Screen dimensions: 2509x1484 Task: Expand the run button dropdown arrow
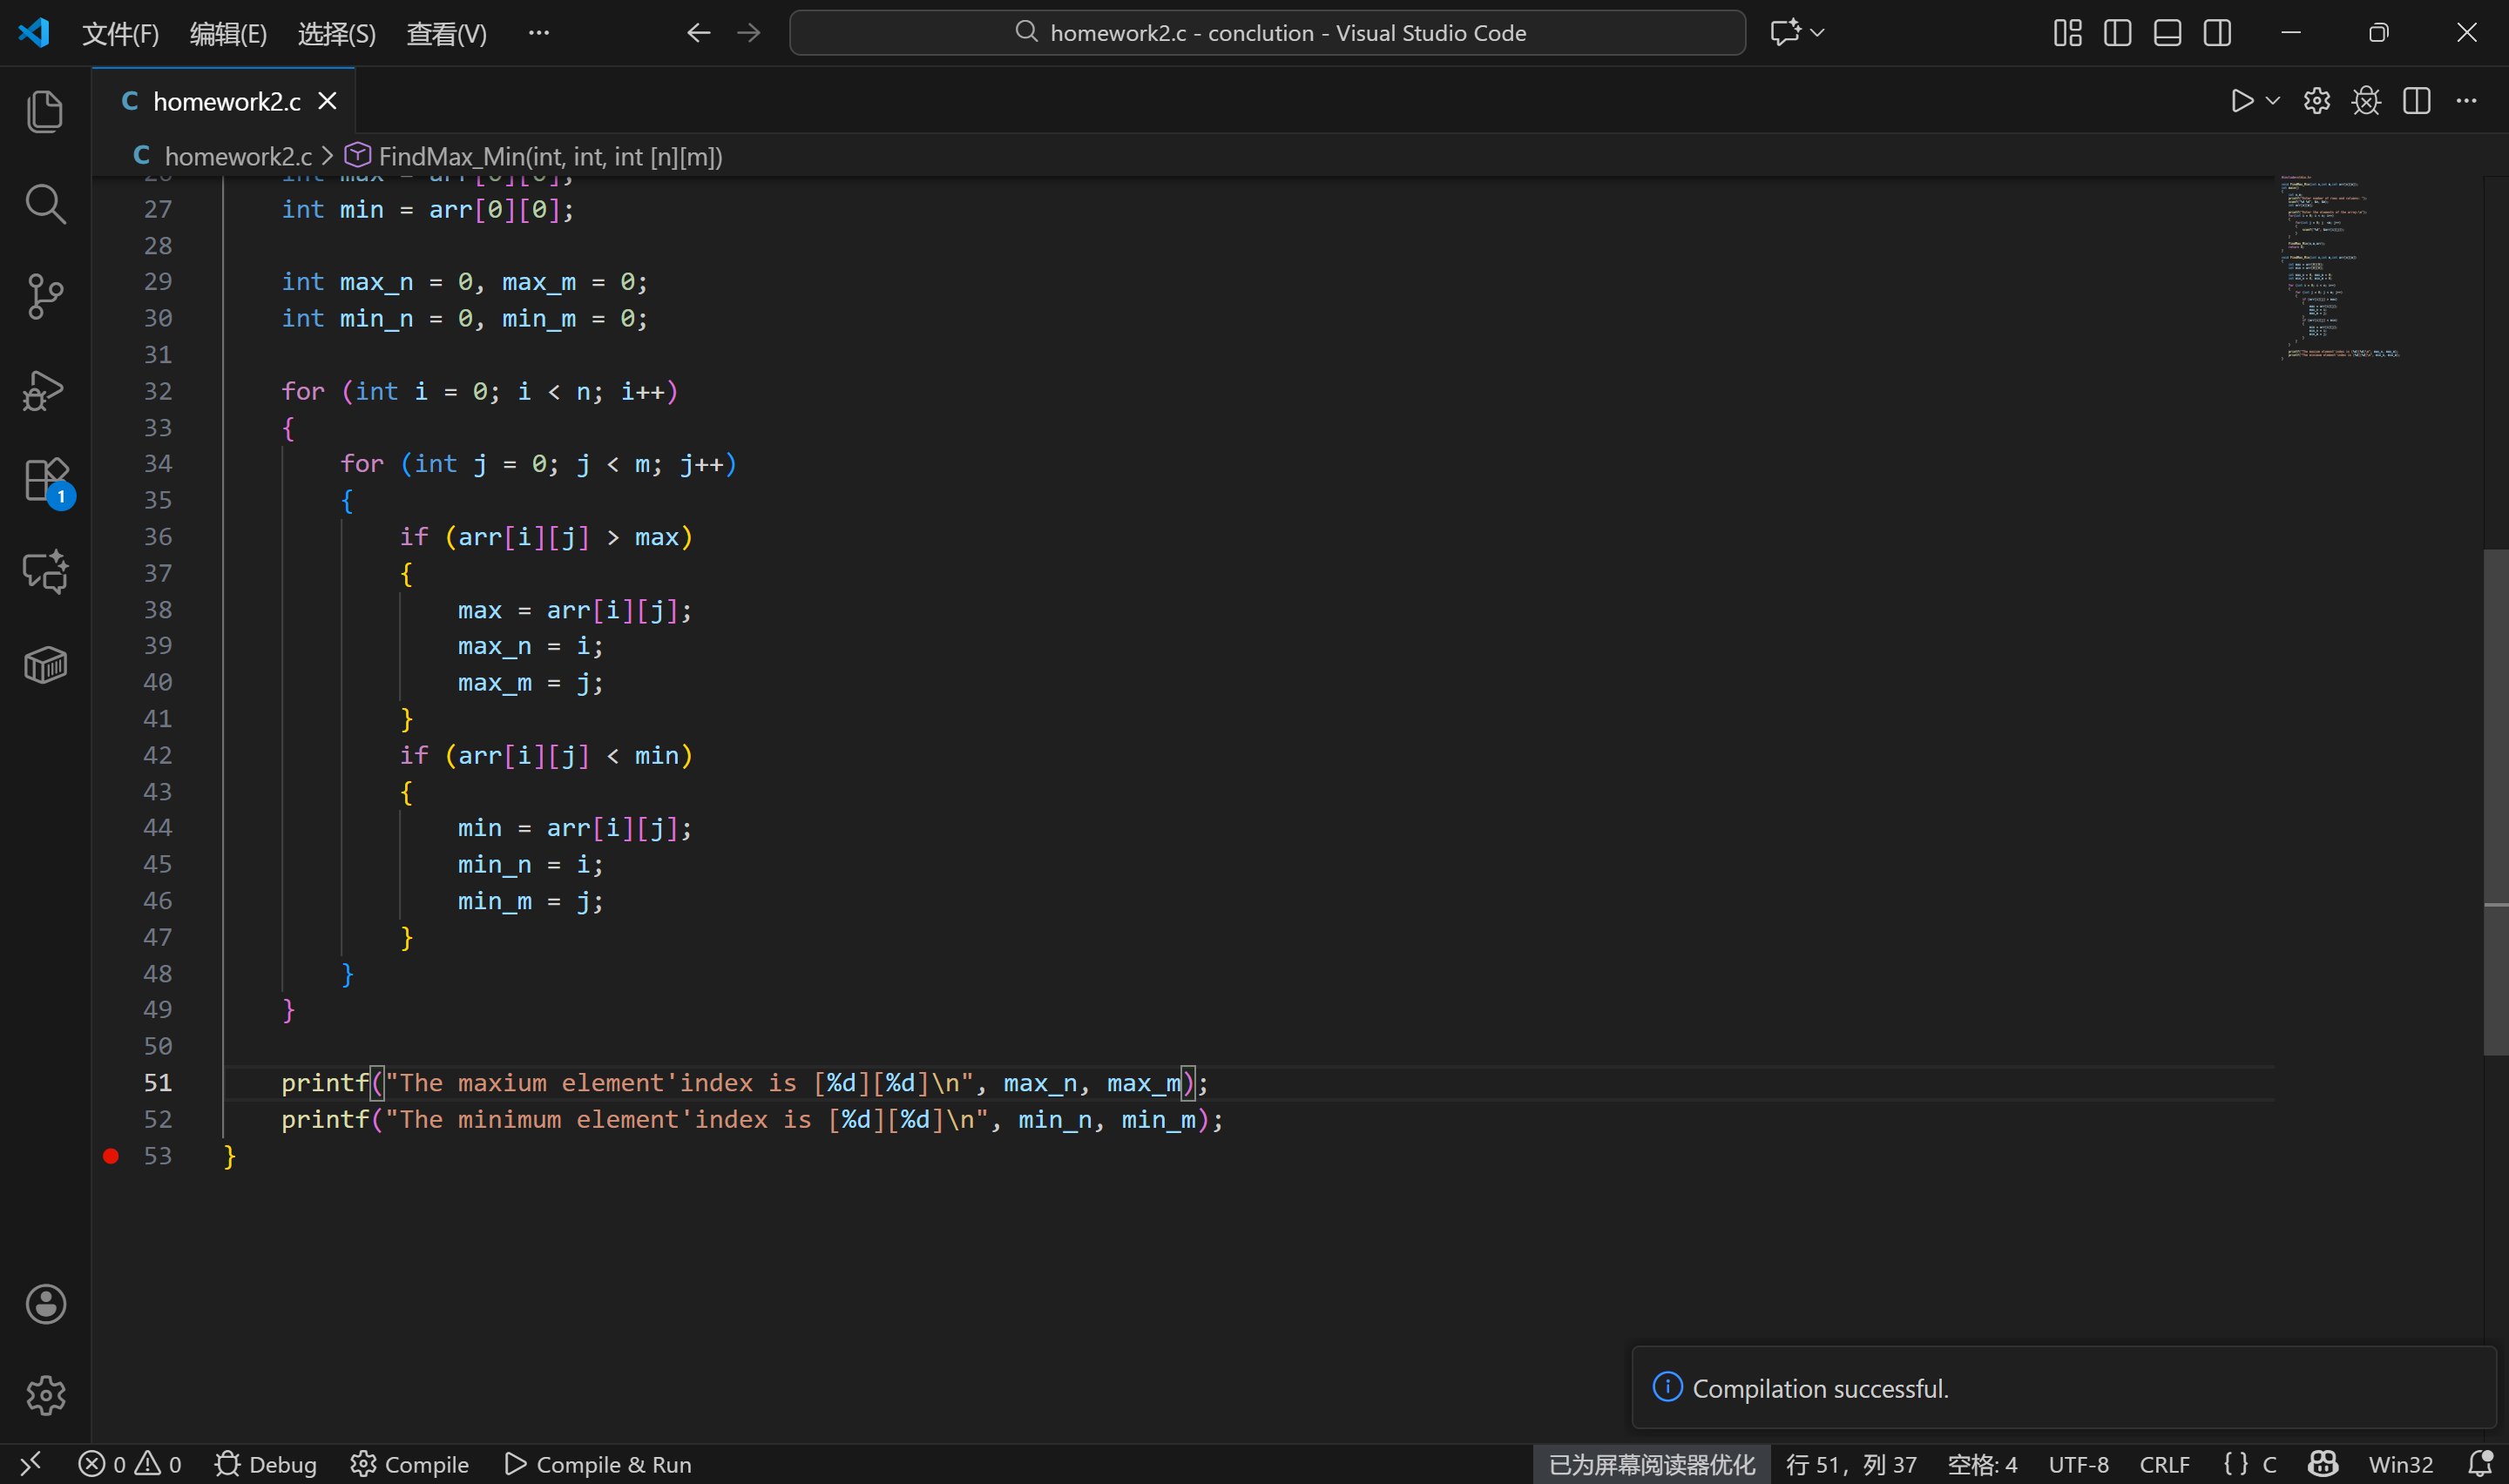pos(2273,101)
